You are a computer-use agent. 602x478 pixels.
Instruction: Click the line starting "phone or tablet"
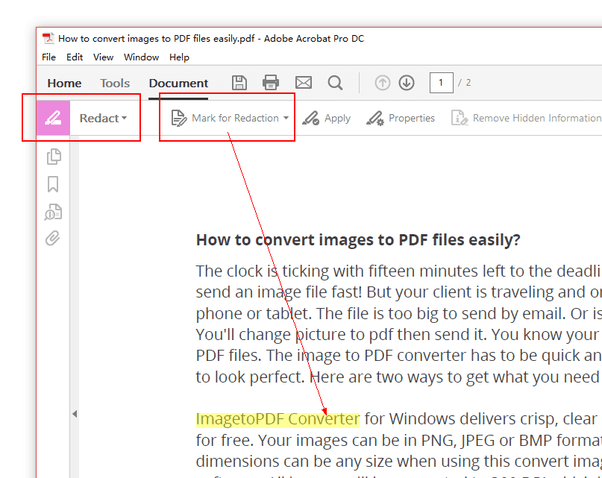[399, 314]
